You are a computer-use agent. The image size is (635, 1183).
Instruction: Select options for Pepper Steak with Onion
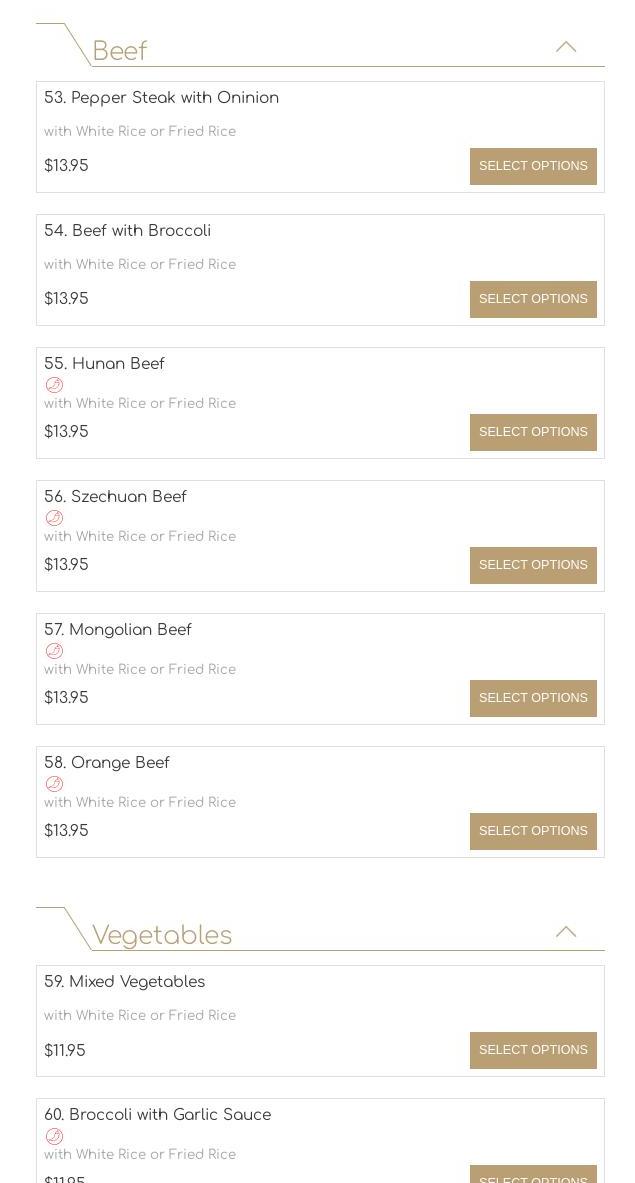pyautogui.click(x=533, y=166)
